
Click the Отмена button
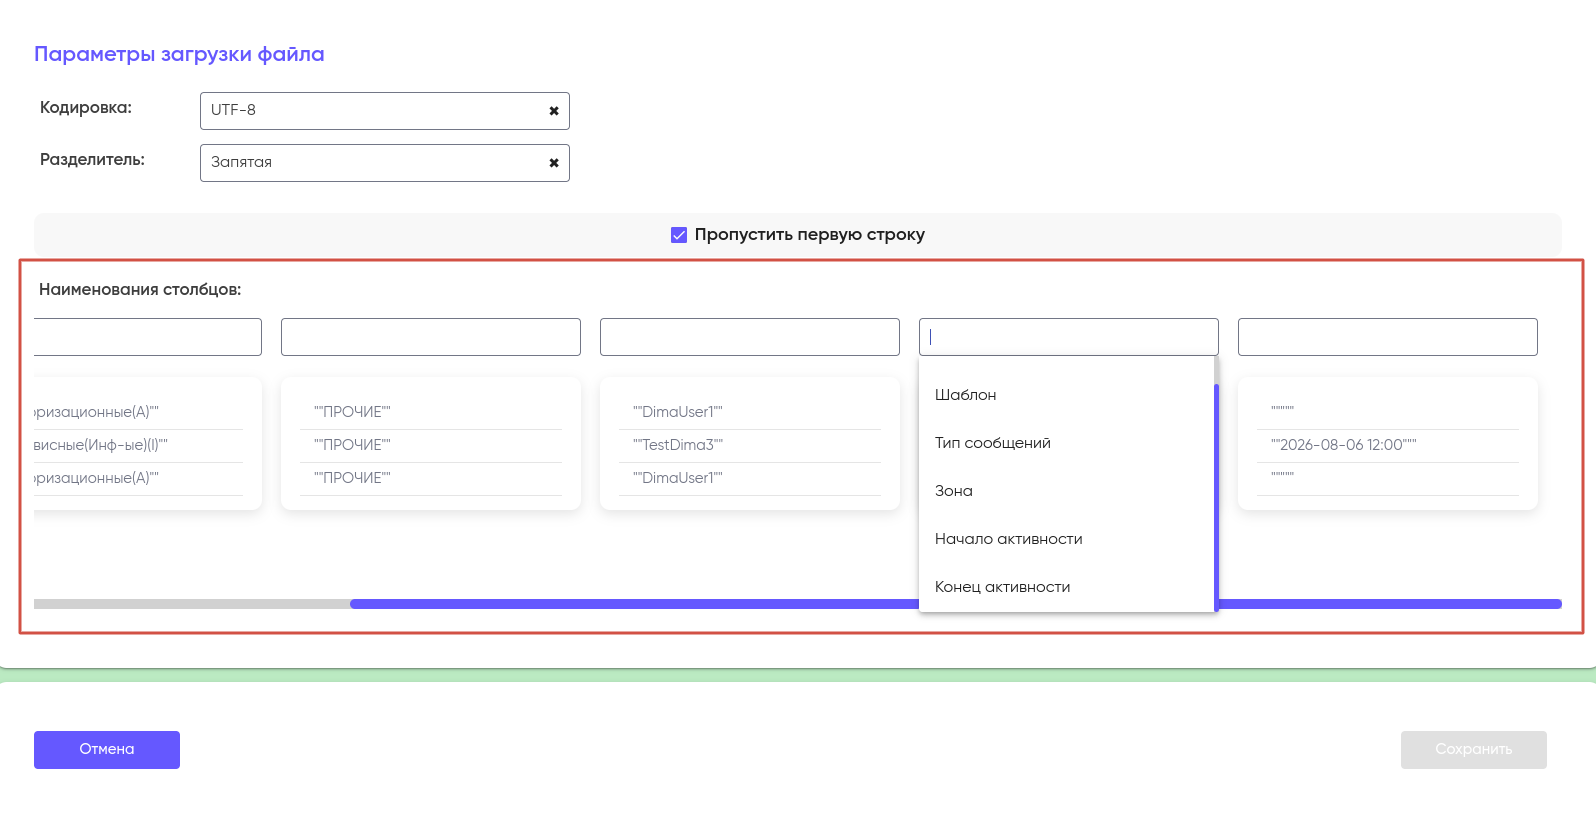tap(107, 750)
